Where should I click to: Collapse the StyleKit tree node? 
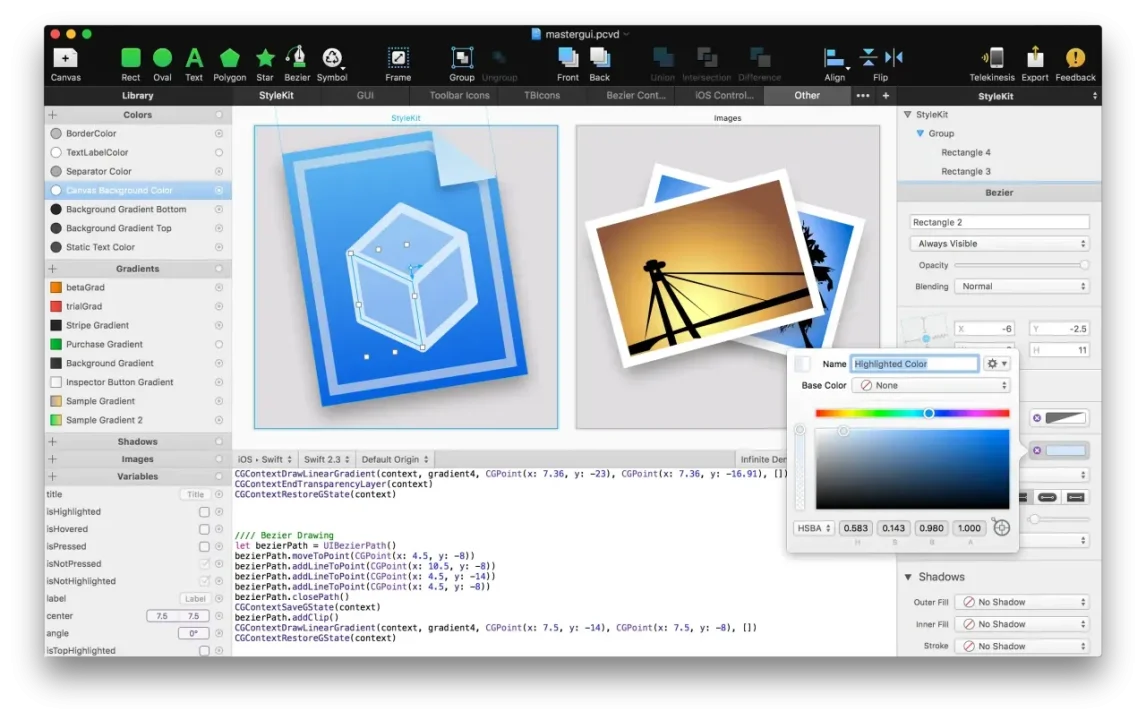908,115
